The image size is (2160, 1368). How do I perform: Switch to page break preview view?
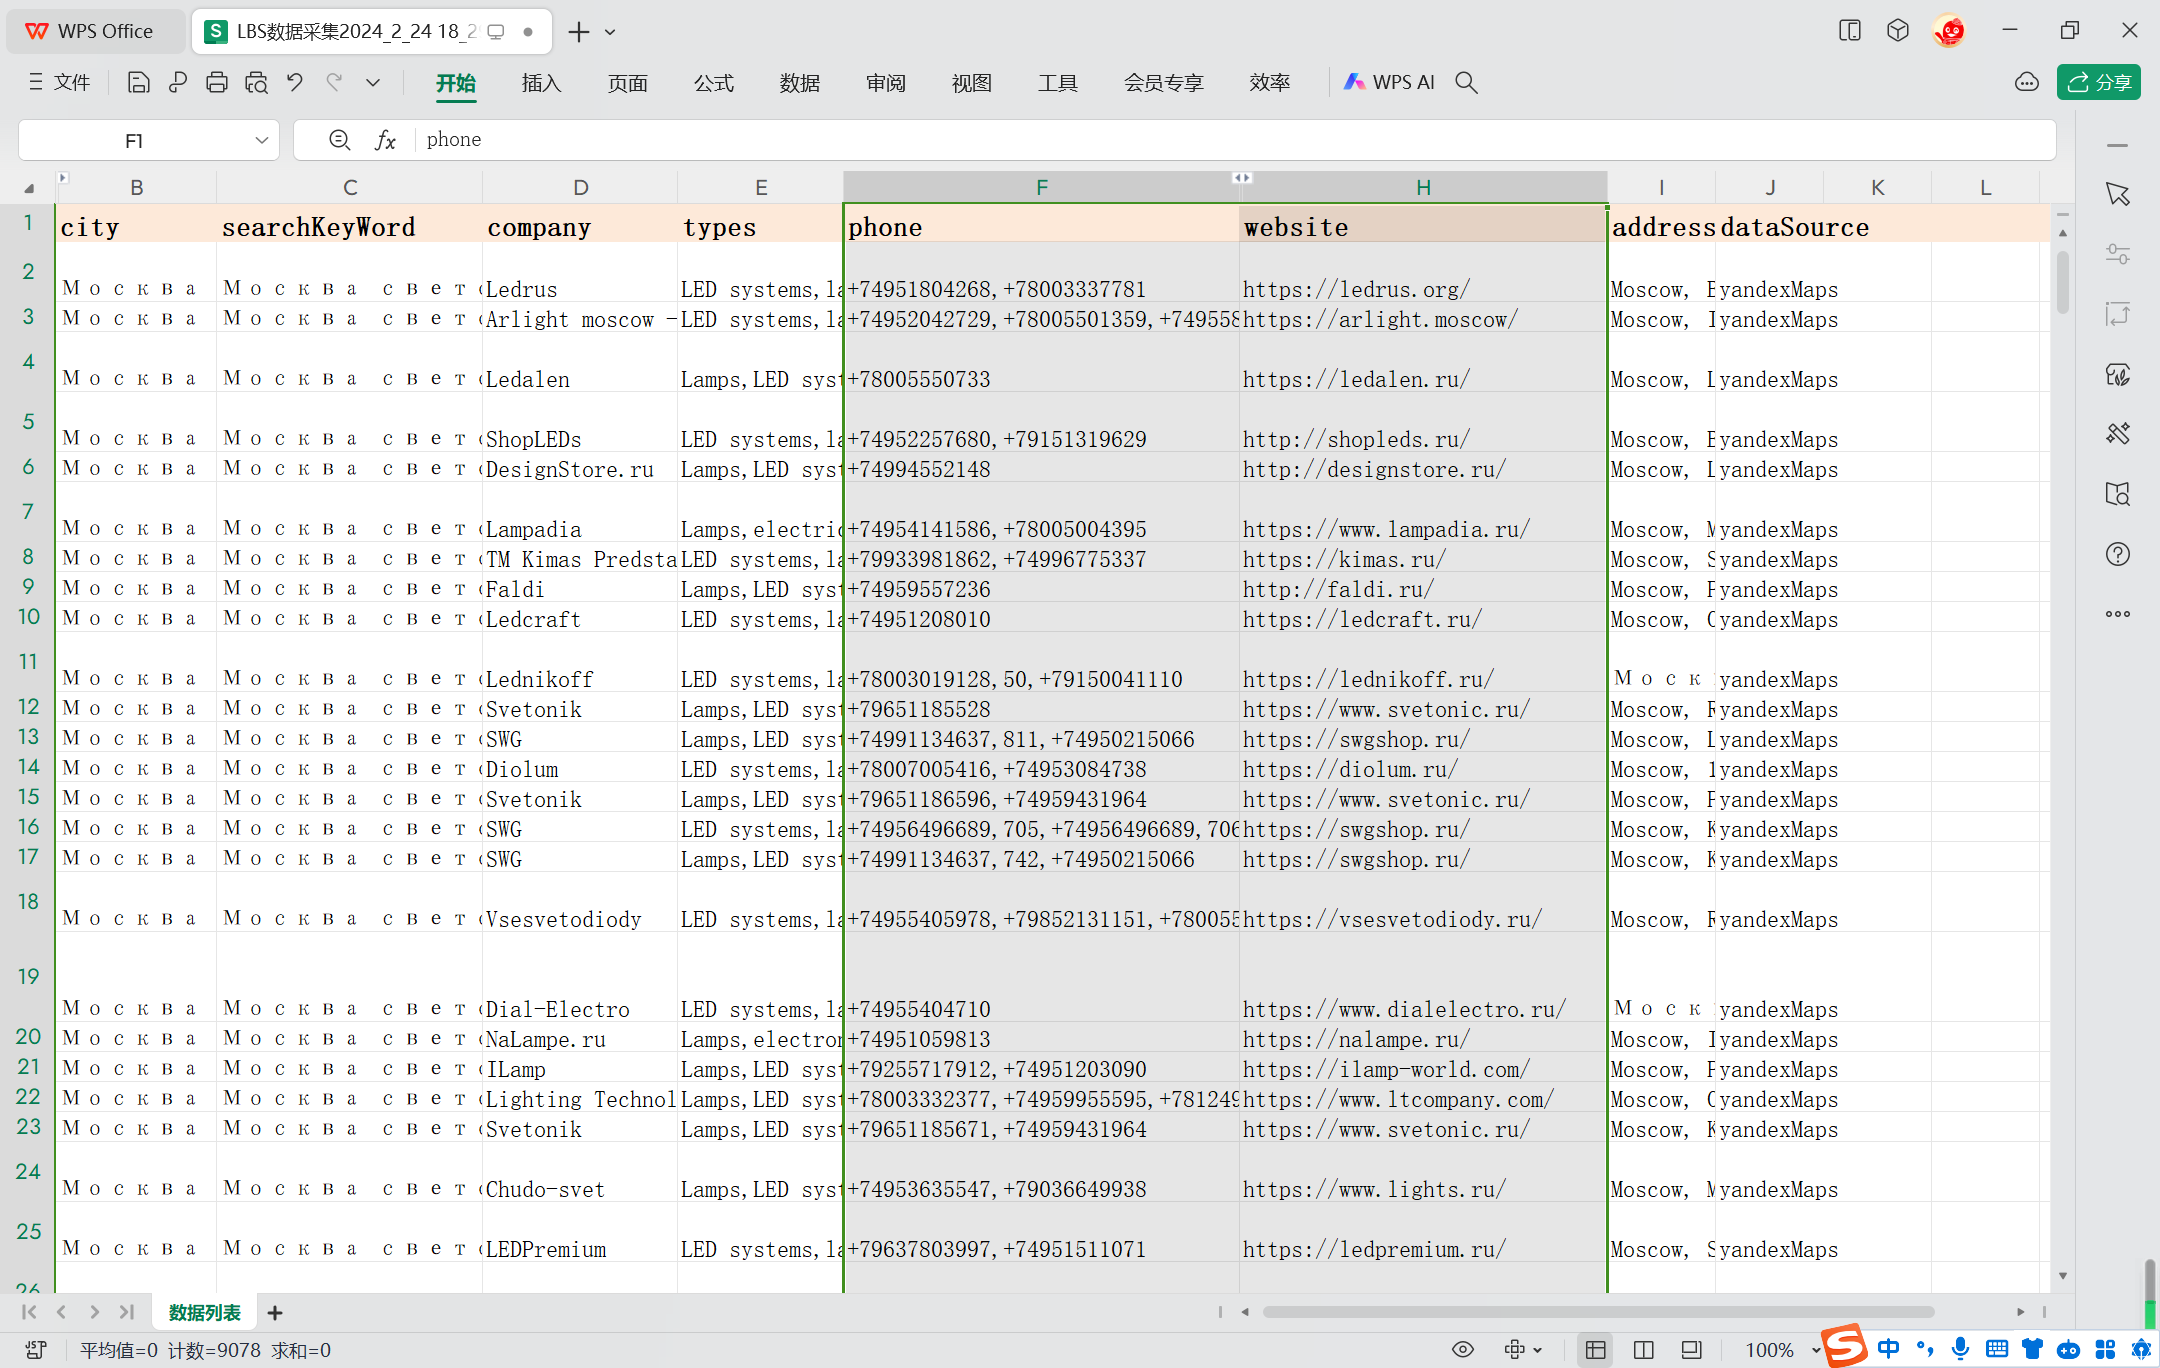[1644, 1350]
